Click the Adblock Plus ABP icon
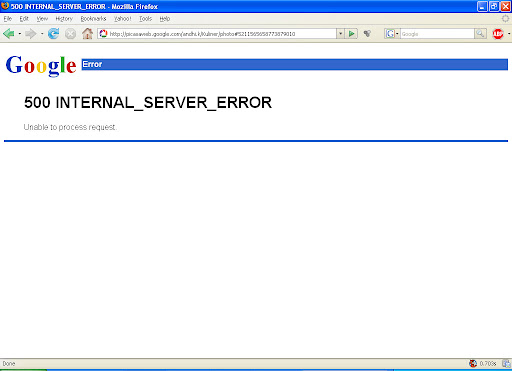 tap(498, 34)
